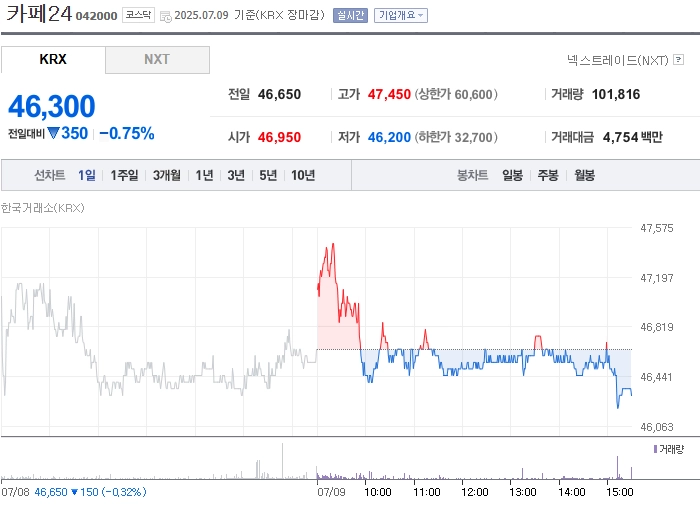
Task: Click the 13:00 time axis label
Action: (x=523, y=492)
